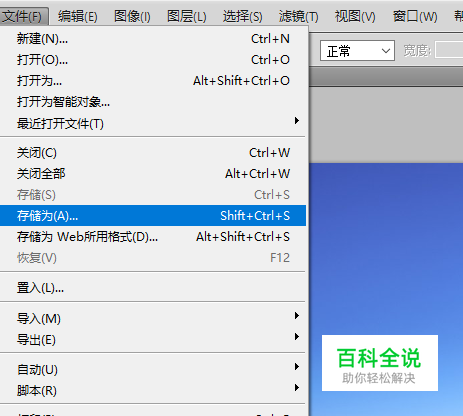
Task: Expand the 脚本(R) submenu
Action: (153, 391)
